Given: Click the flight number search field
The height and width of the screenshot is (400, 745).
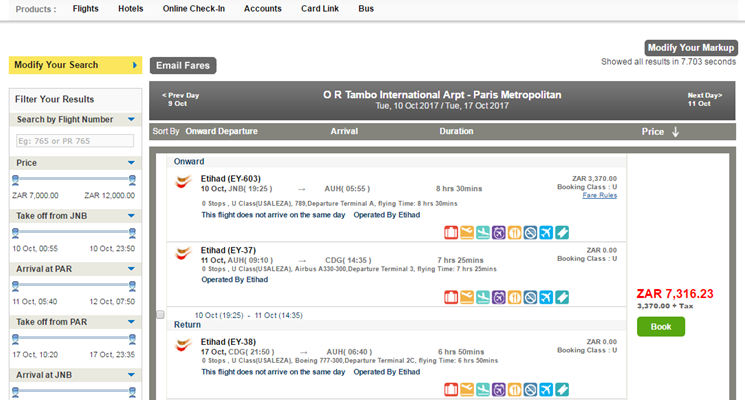Looking at the screenshot, I should (x=75, y=141).
